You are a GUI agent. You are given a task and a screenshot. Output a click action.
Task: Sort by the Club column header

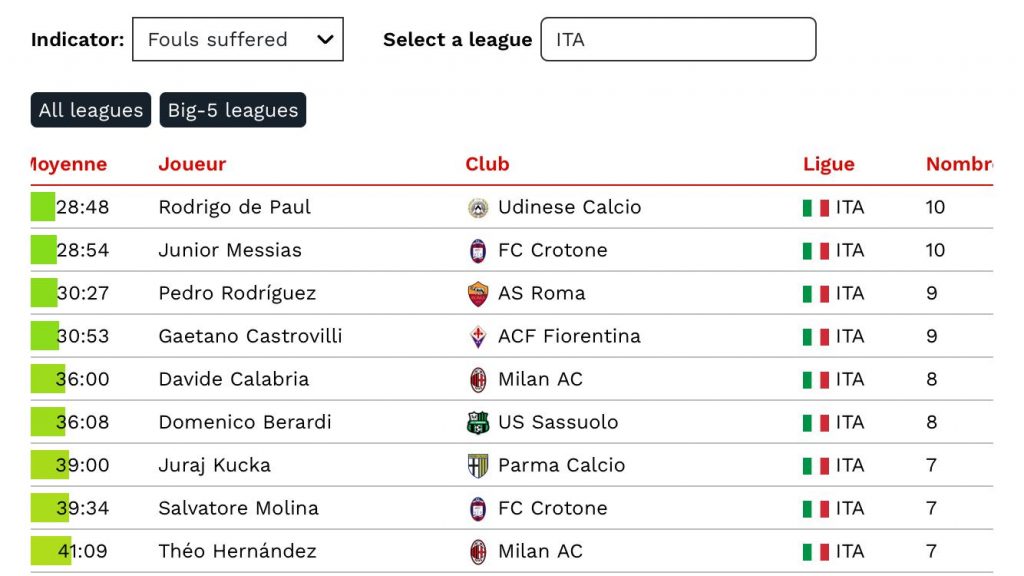tap(487, 164)
